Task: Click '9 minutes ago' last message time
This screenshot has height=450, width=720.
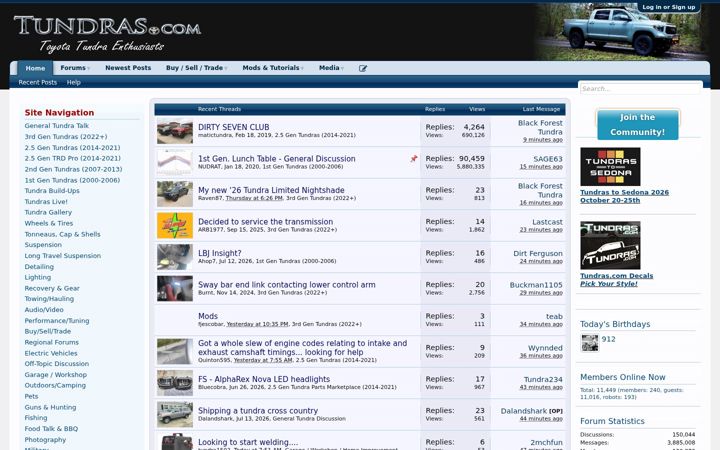Action: pos(543,140)
